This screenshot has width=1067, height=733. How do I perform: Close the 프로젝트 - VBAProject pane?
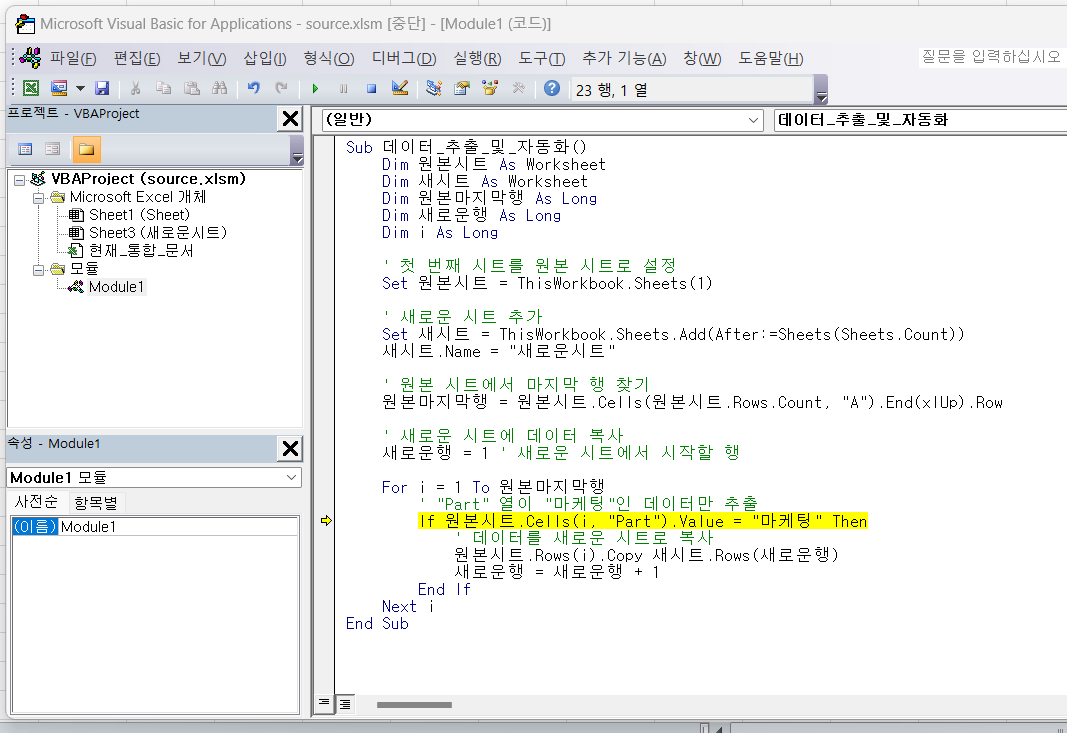click(x=291, y=119)
